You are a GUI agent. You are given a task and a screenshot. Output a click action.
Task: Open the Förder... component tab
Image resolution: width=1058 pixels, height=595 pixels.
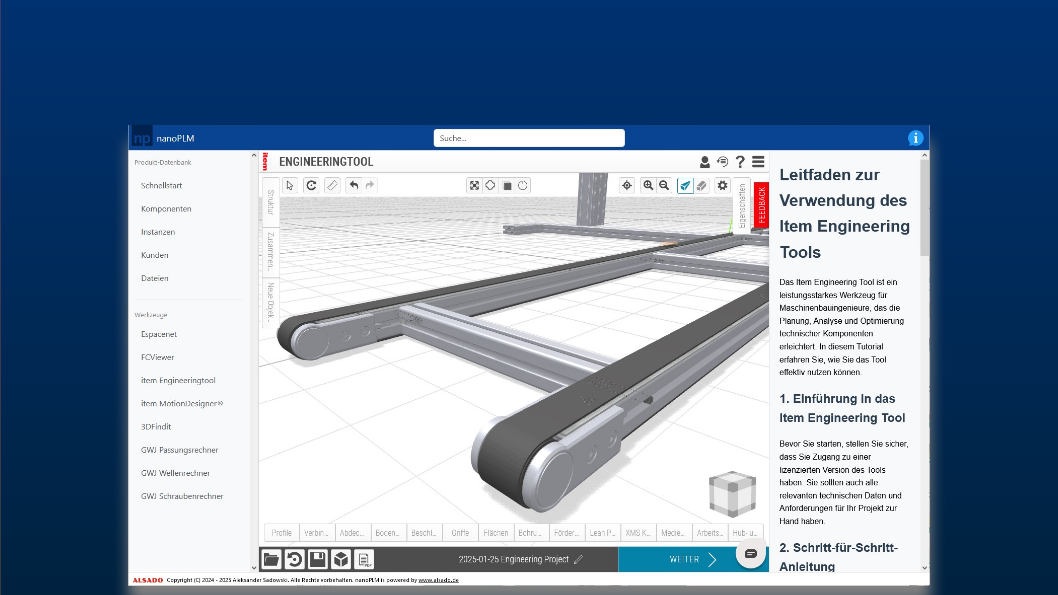click(x=566, y=533)
